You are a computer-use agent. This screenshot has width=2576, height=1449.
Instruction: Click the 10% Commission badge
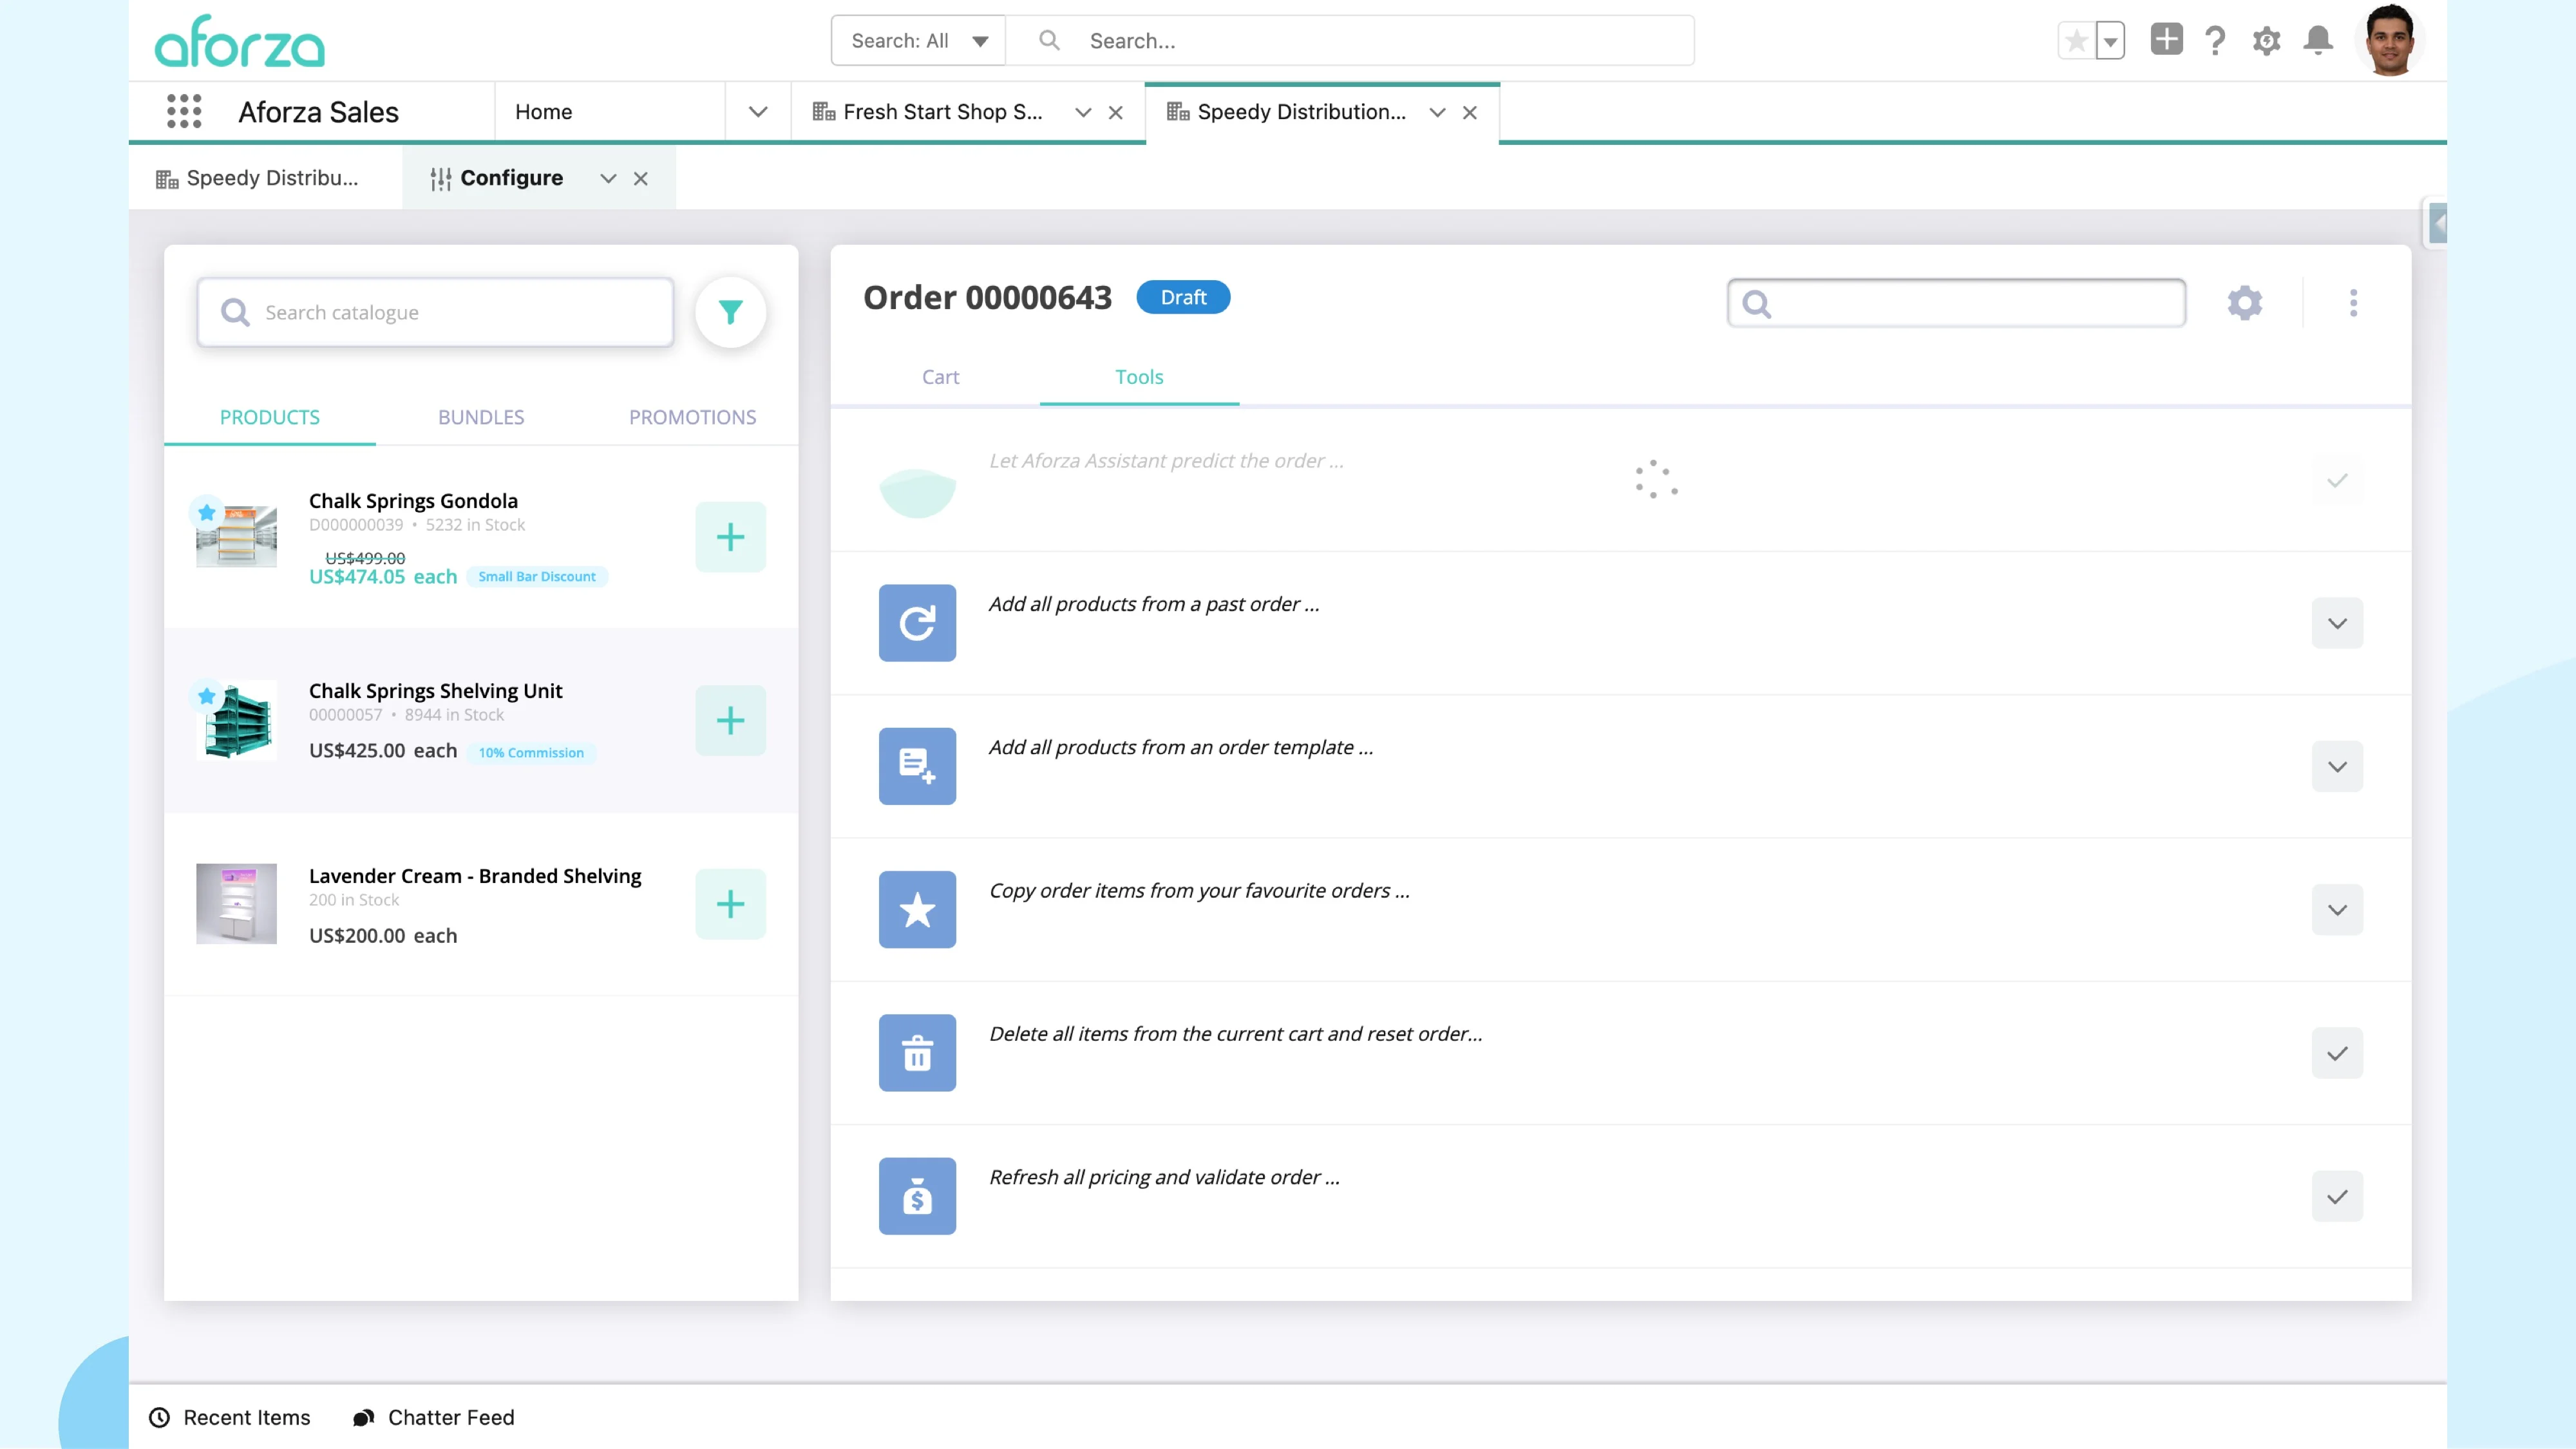pos(531,753)
